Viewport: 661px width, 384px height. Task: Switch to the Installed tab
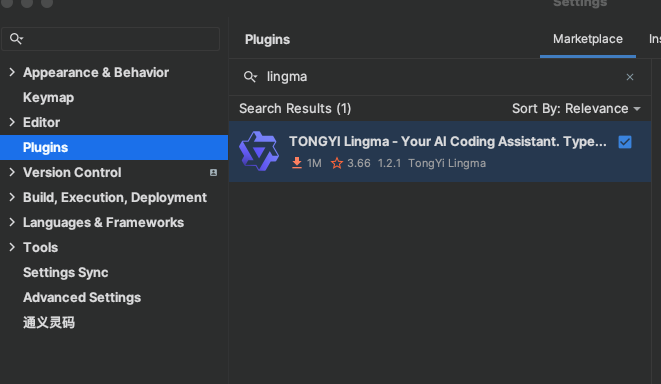(654, 39)
